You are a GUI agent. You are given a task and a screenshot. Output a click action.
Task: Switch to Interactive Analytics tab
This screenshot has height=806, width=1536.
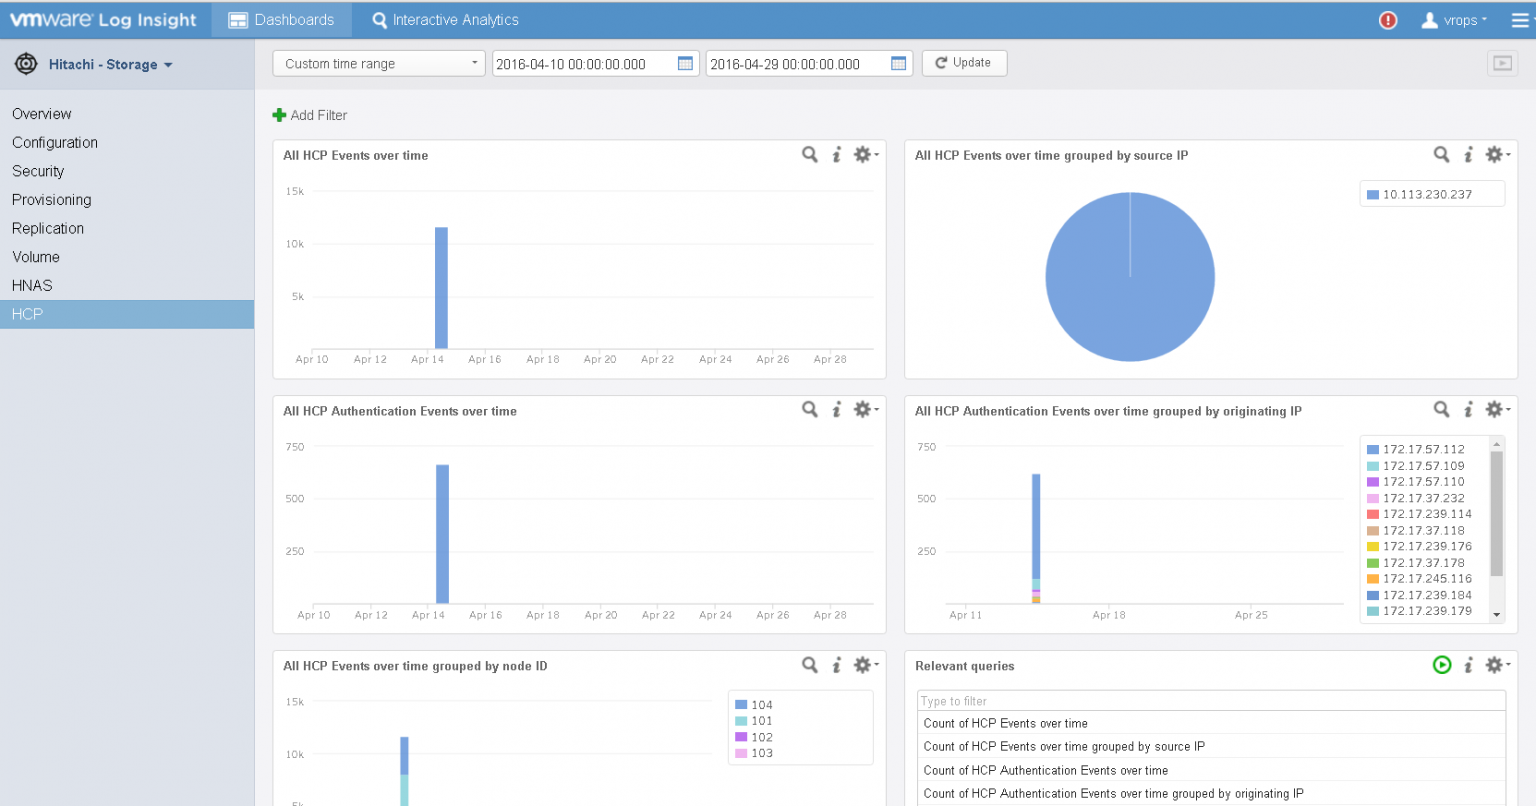445,20
